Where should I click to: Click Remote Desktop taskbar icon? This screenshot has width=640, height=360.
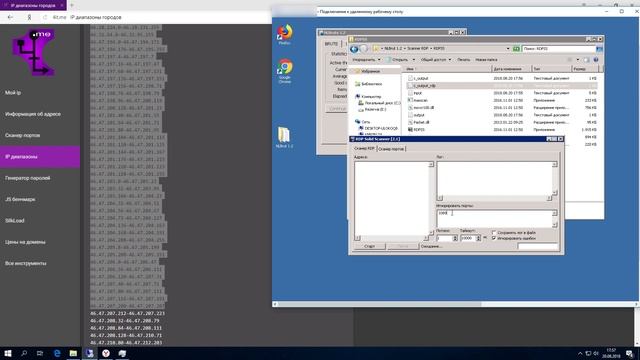(89, 353)
